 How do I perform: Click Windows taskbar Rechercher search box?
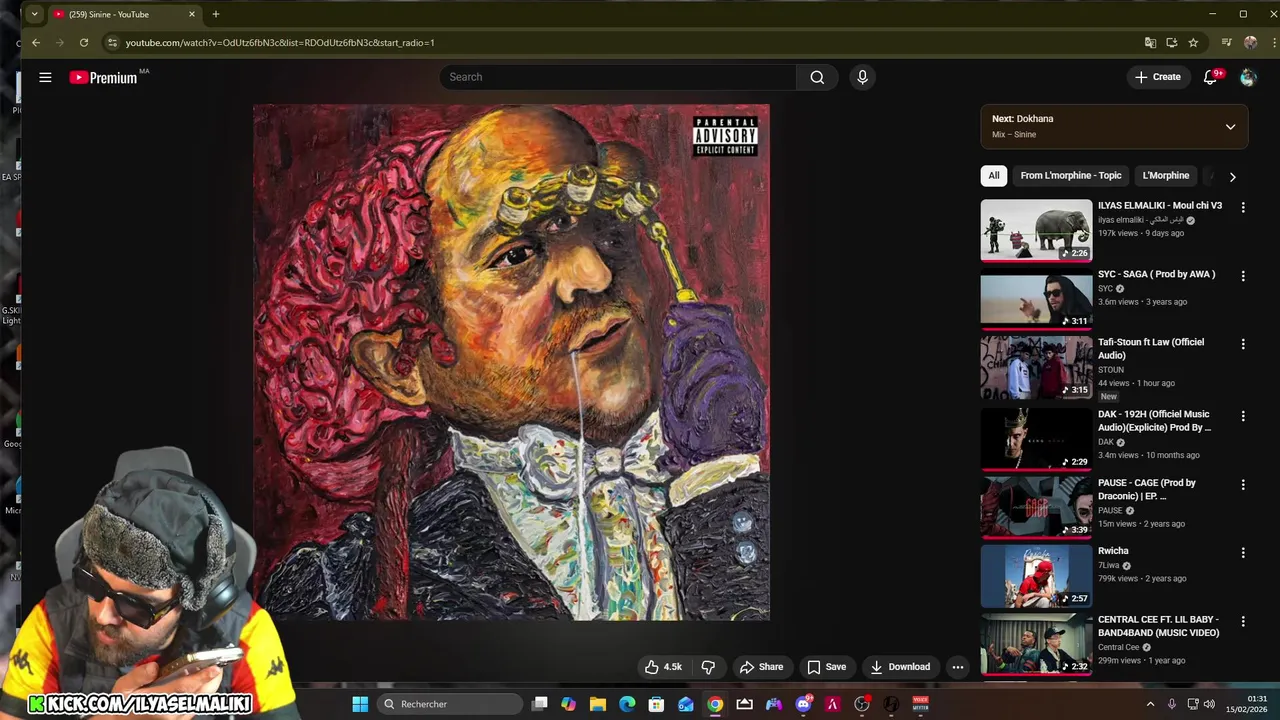pyautogui.click(x=448, y=704)
